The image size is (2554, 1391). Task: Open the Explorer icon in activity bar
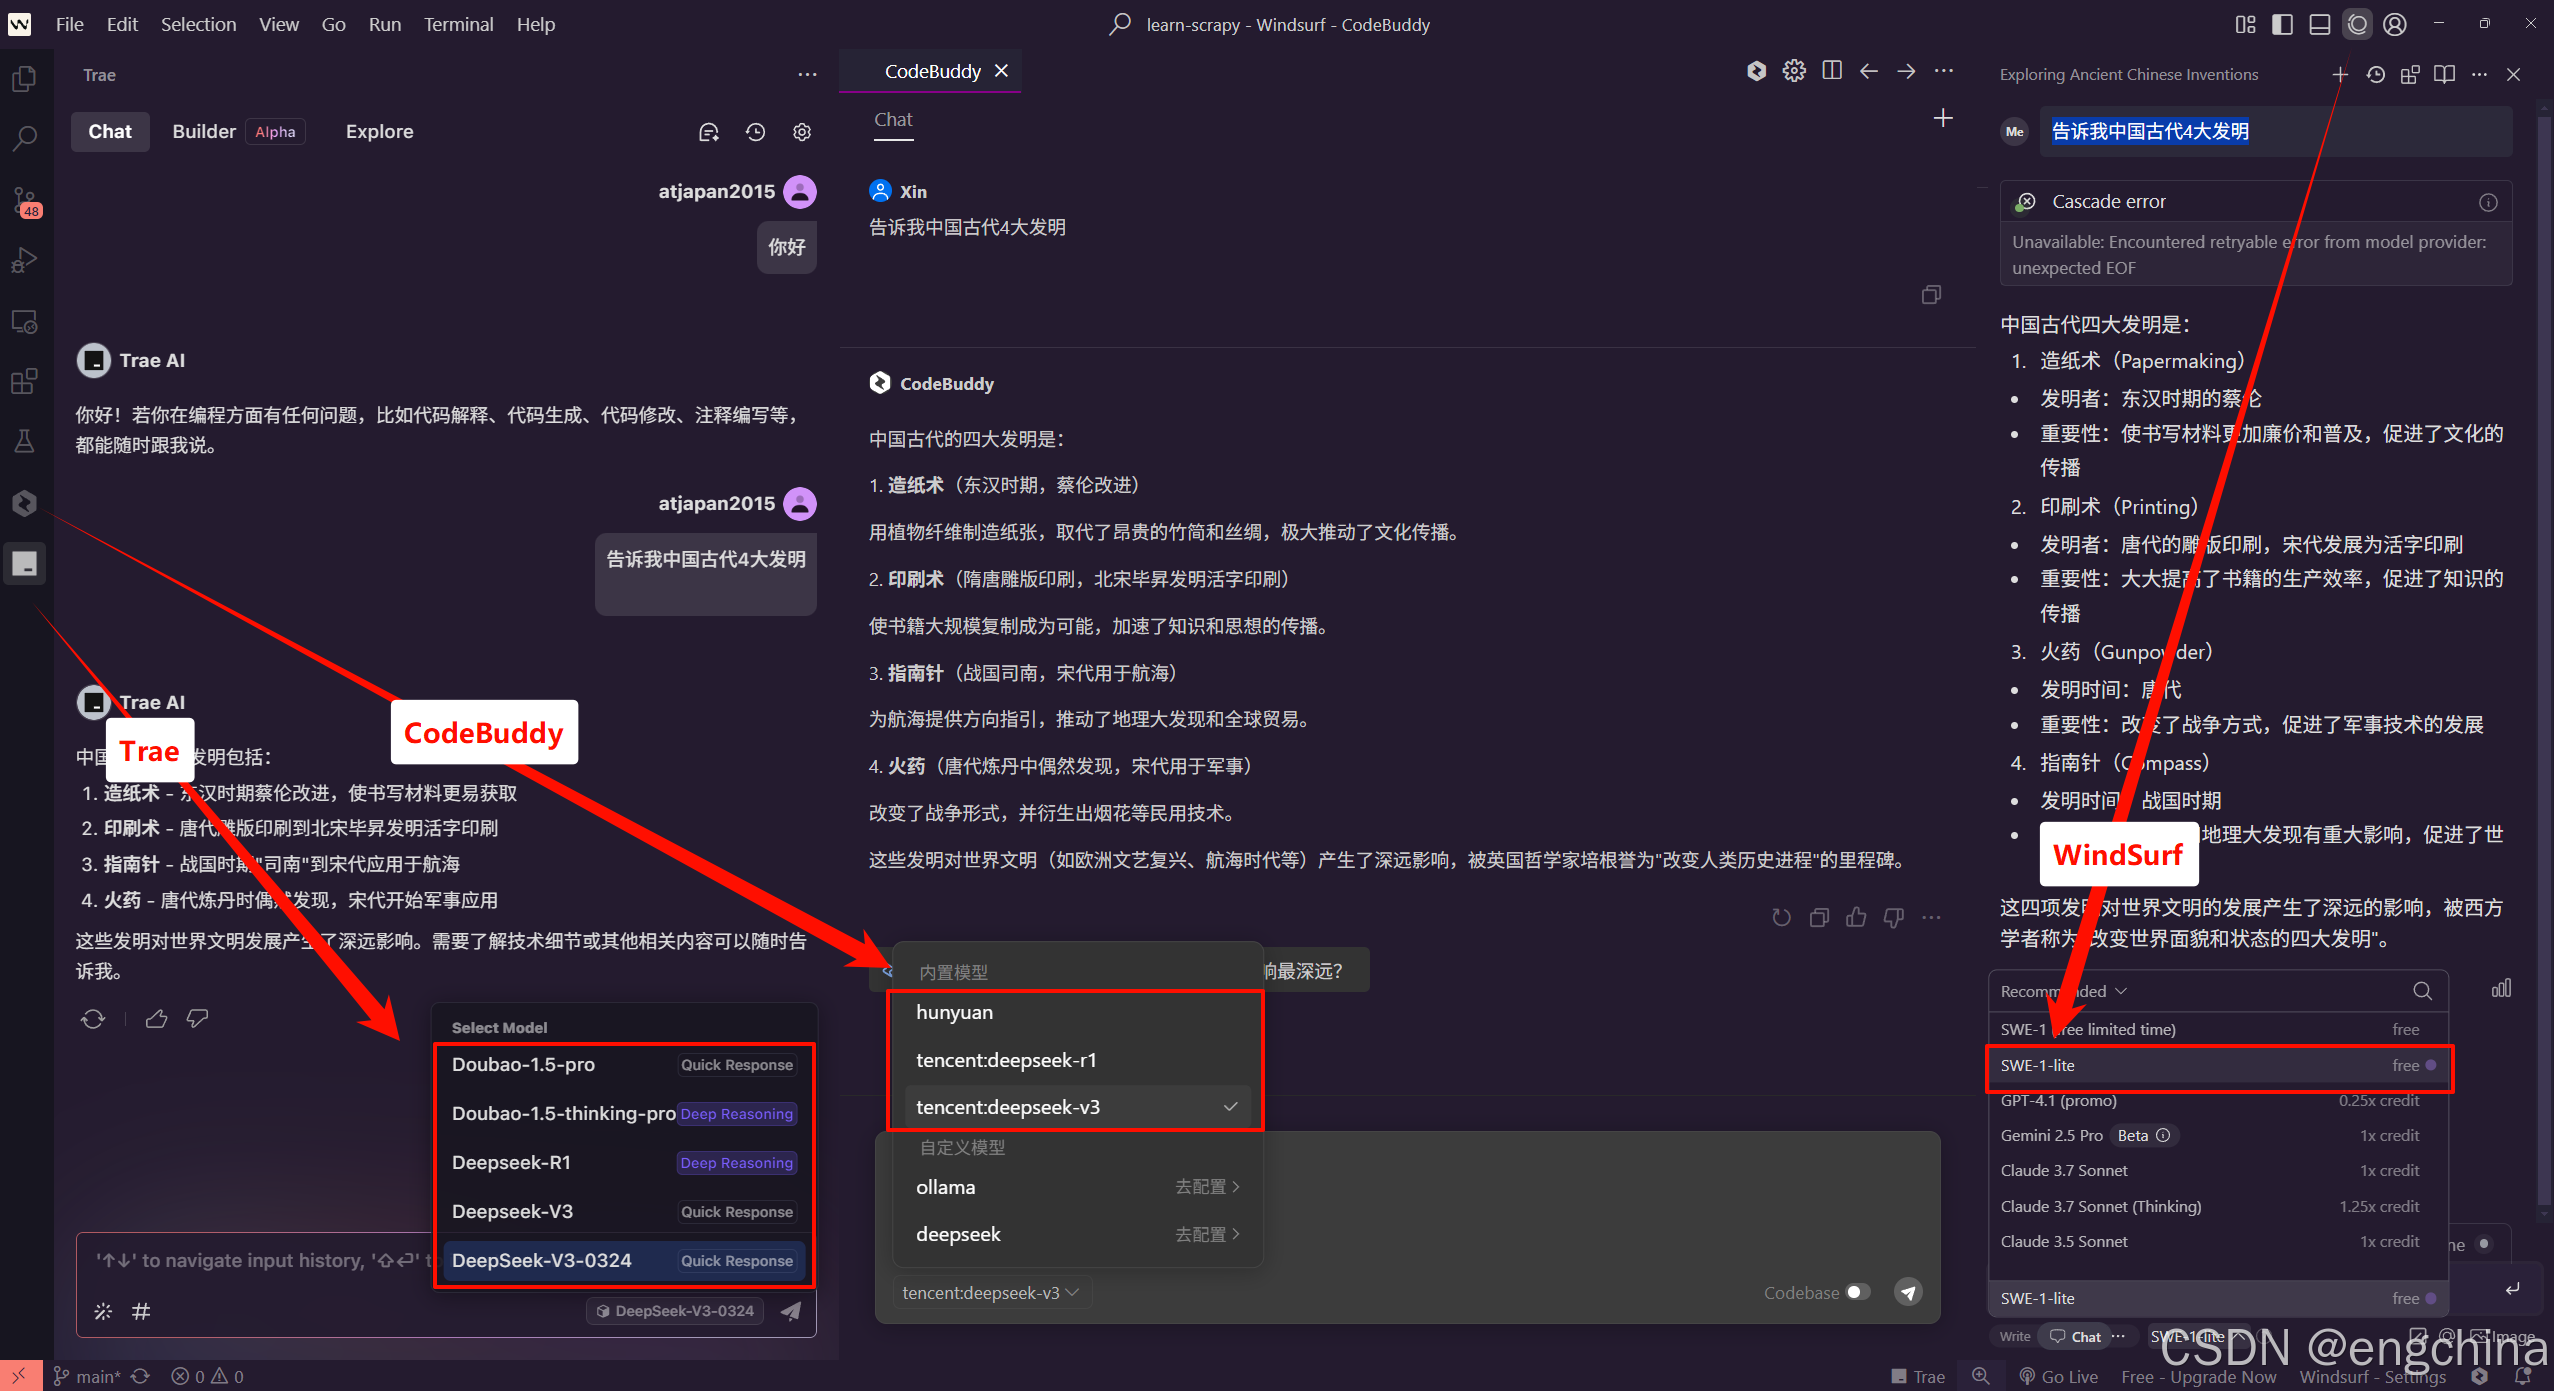click(x=24, y=79)
